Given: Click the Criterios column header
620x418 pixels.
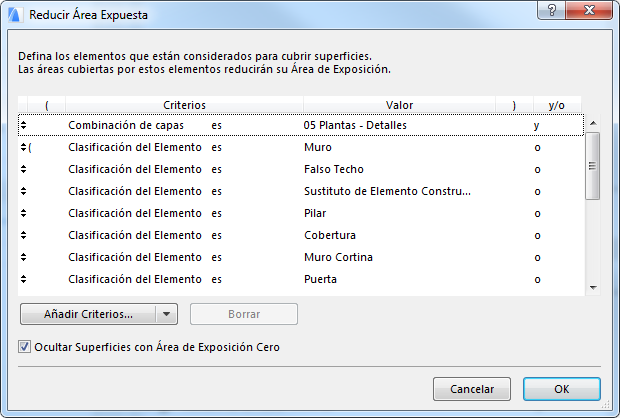Looking at the screenshot, I should 184,105.
